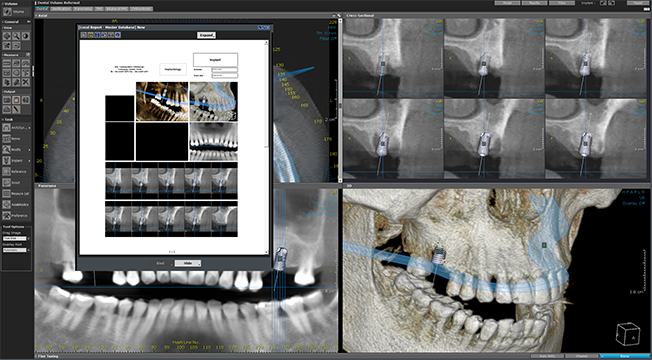
Task: Open the Preference task icon
Action: click(x=7, y=215)
